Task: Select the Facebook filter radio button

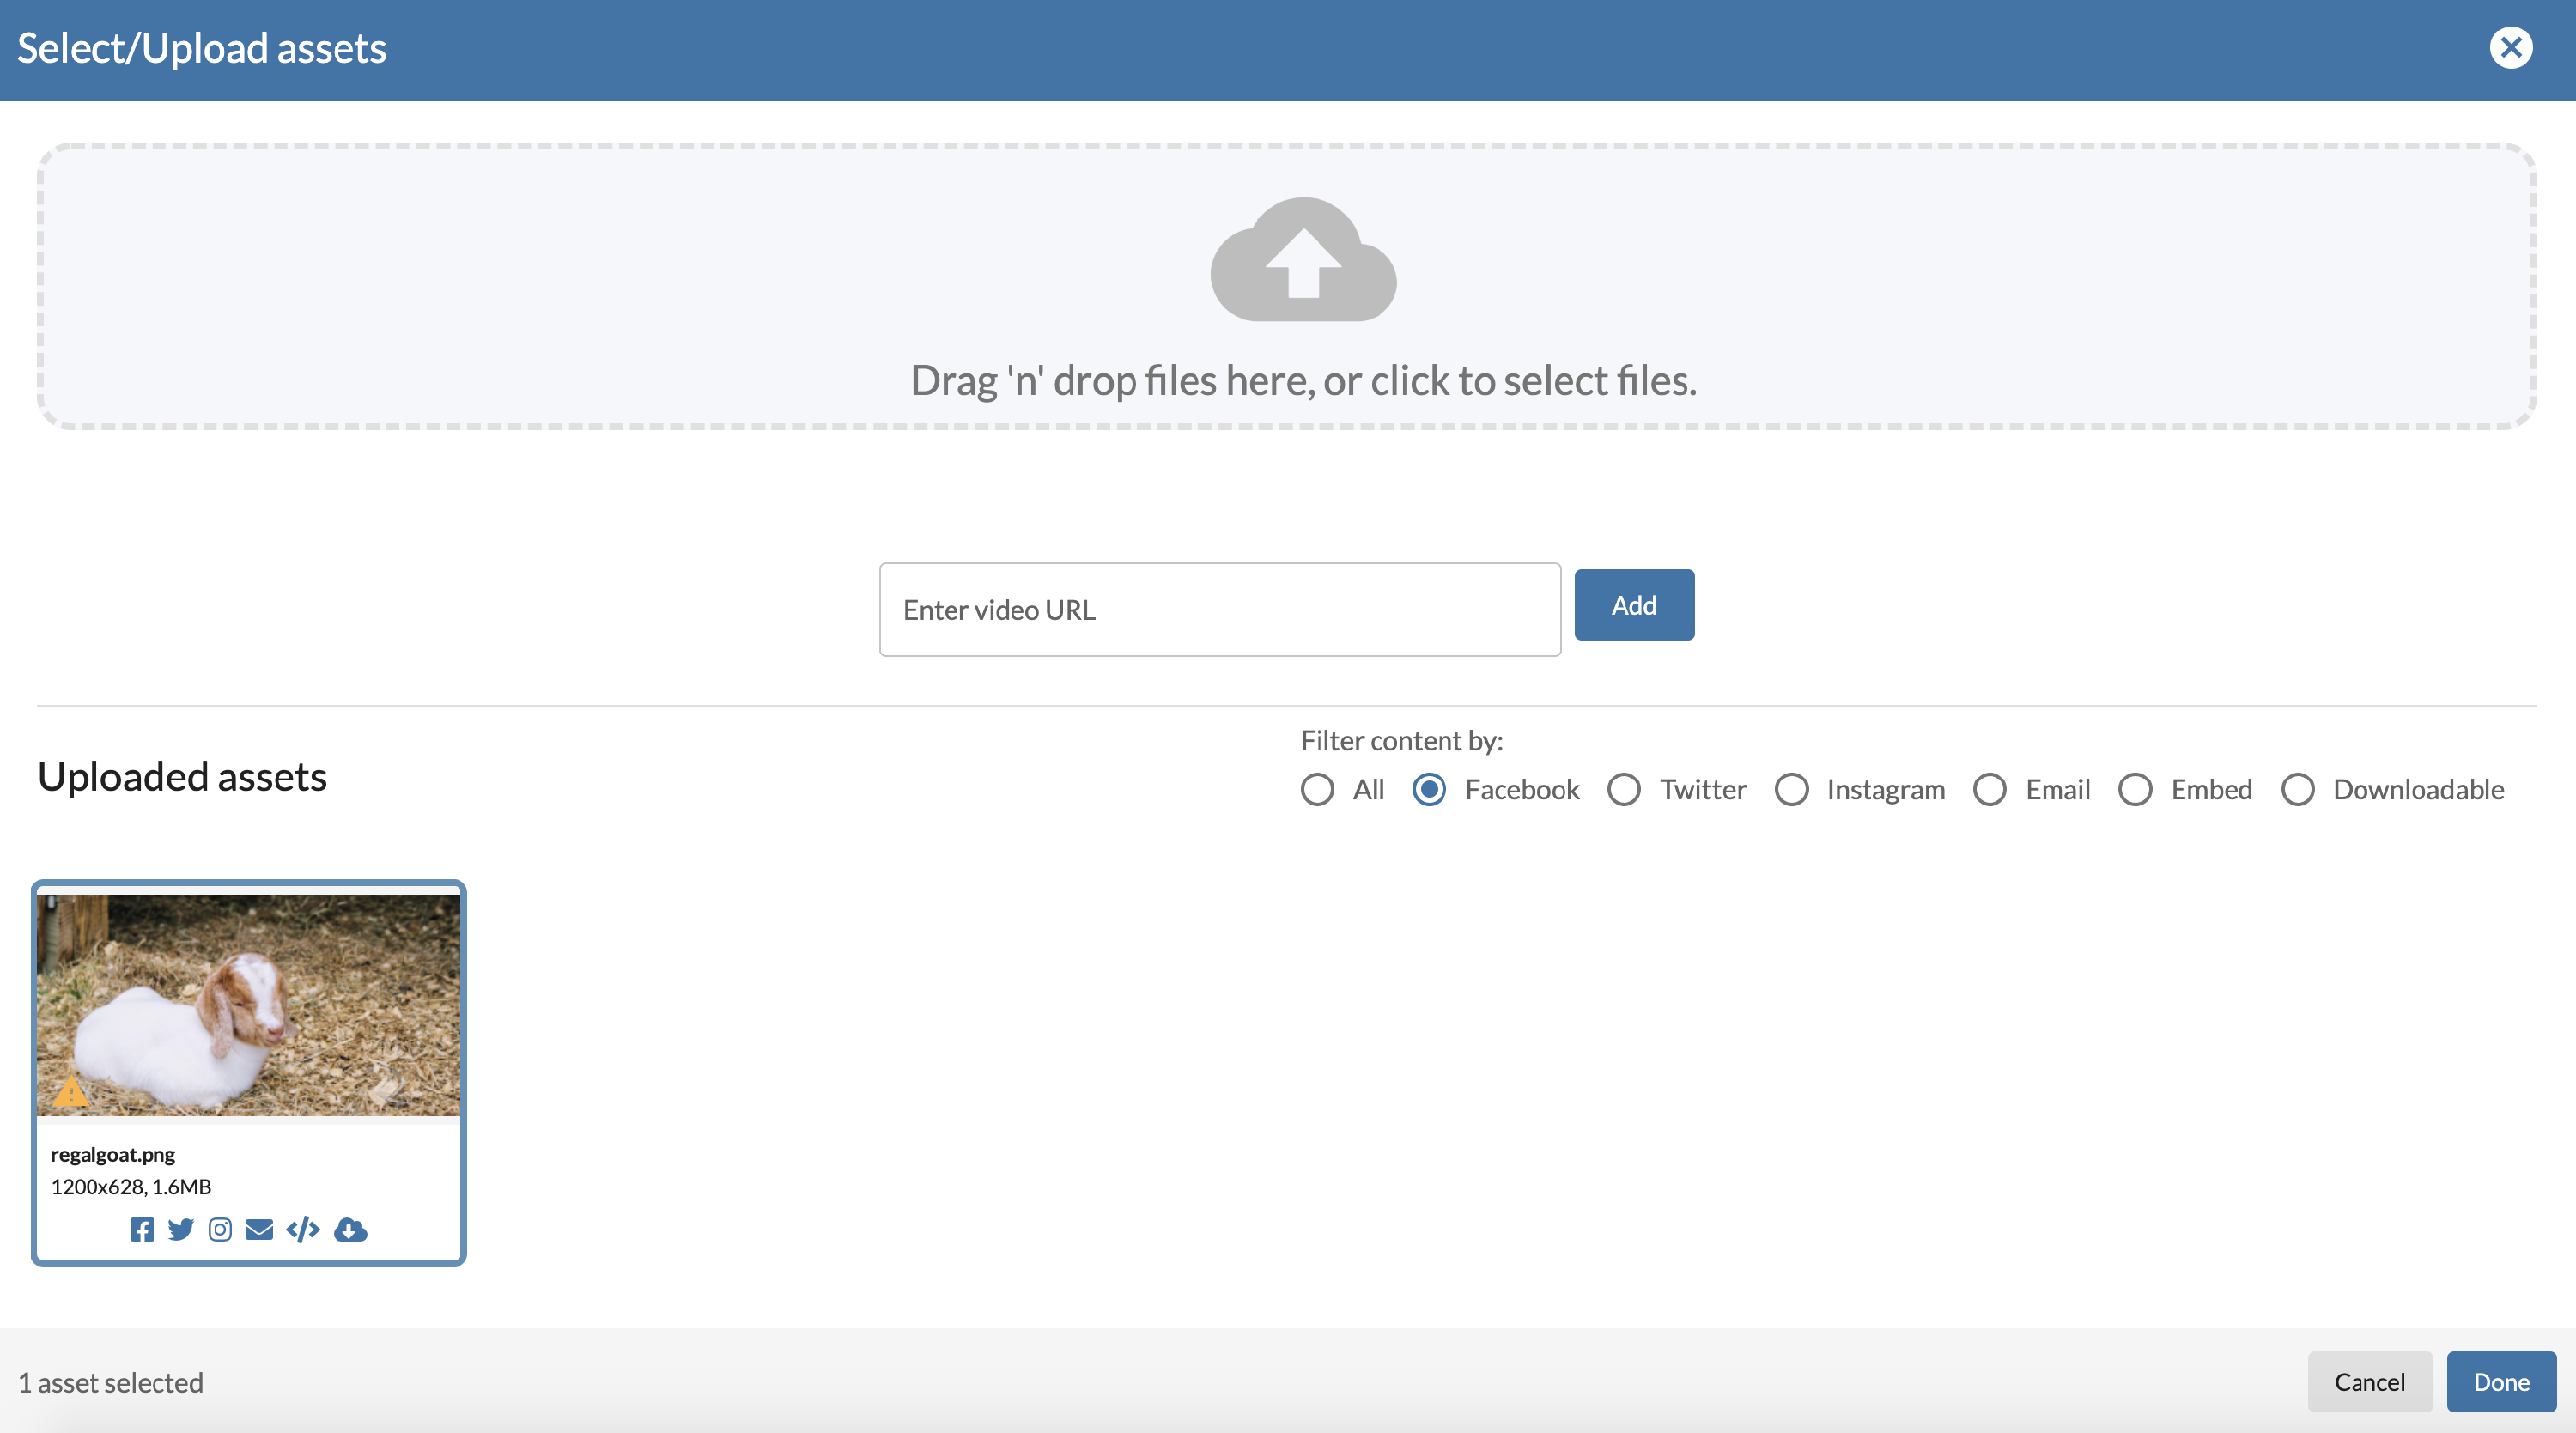Action: click(1429, 789)
